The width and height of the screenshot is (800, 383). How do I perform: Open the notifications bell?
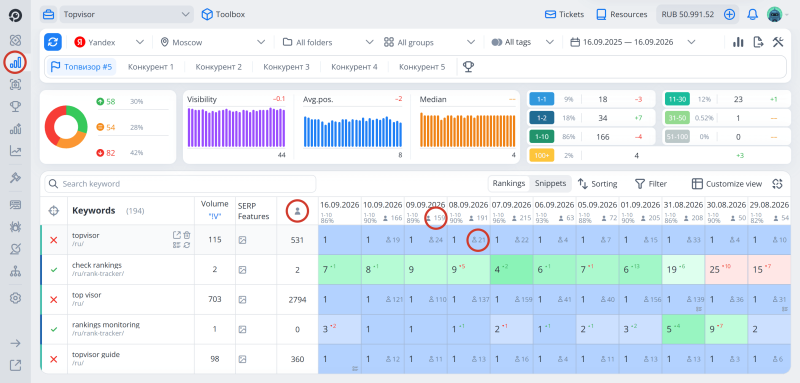point(752,14)
